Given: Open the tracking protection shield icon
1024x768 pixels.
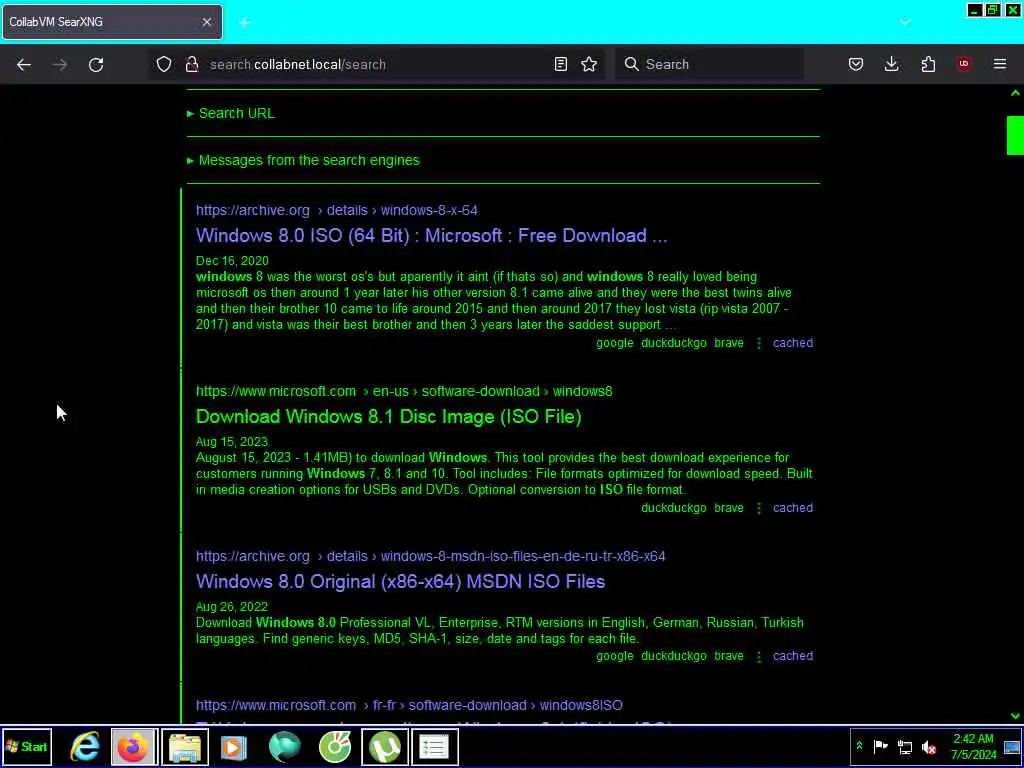Looking at the screenshot, I should [164, 64].
